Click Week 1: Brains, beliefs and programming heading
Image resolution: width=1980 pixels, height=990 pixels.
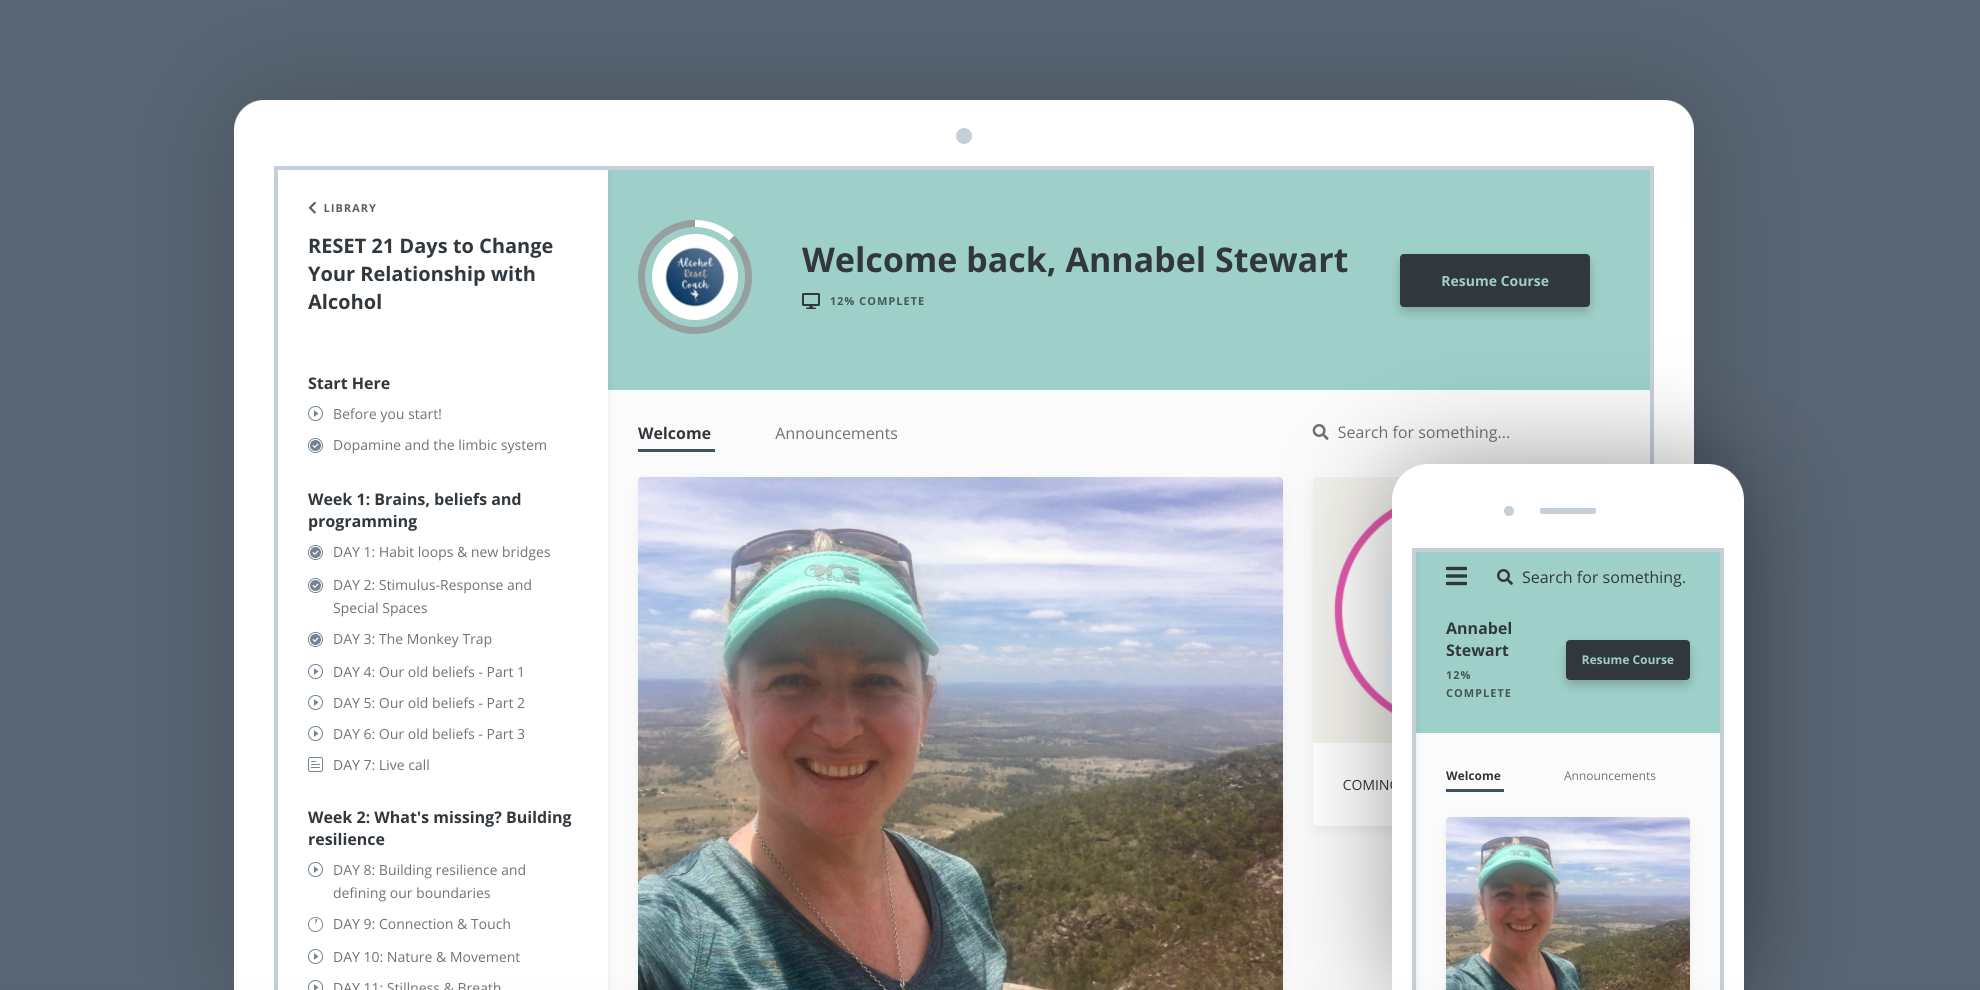coord(414,510)
